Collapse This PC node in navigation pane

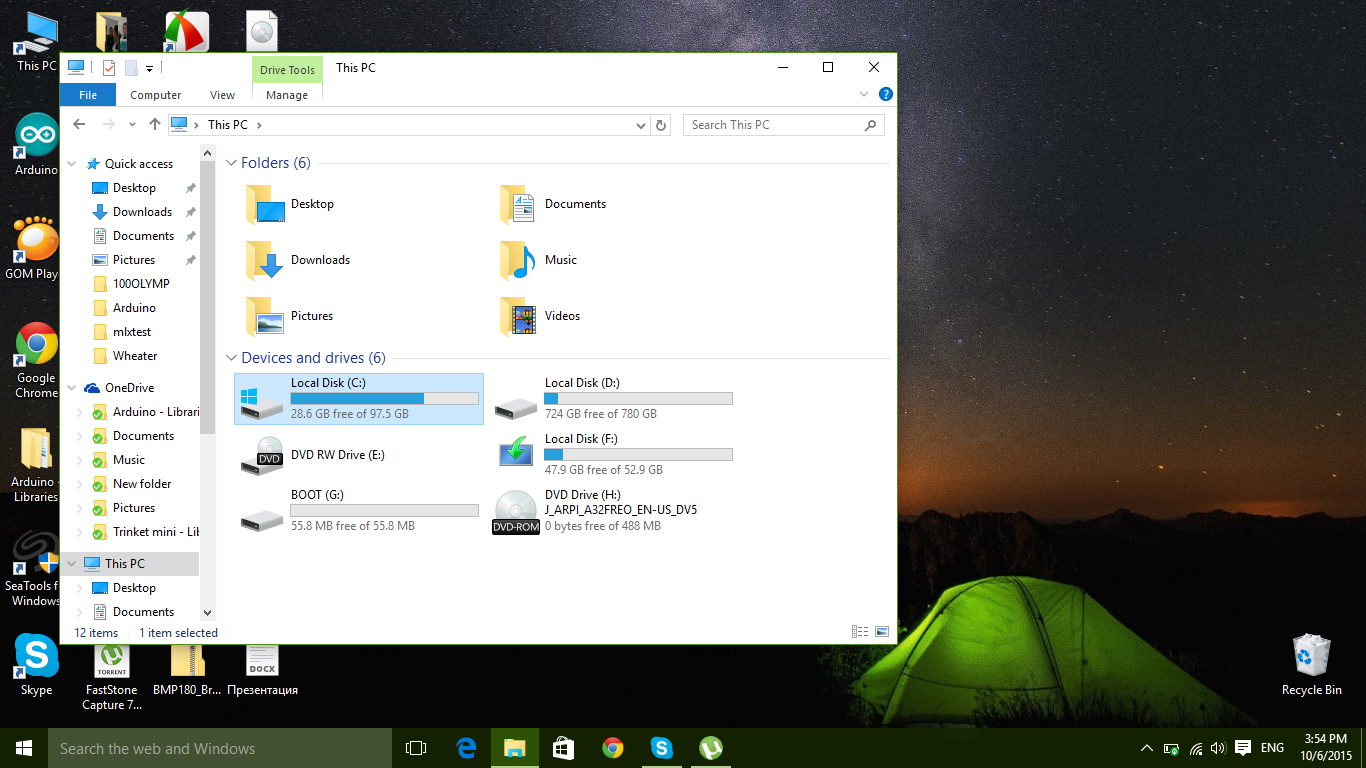(x=72, y=564)
